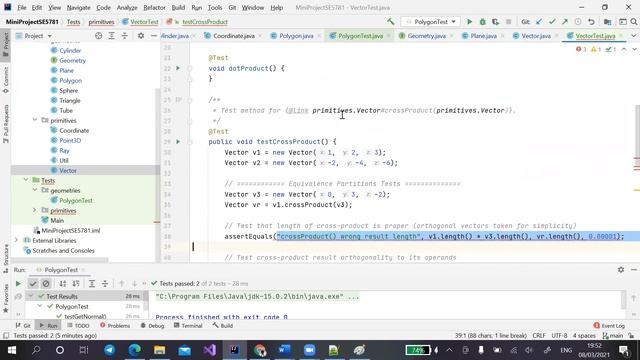Image resolution: width=640 pixels, height=360 pixels.
Task: Open Git history clock icon
Action: tap(578, 22)
